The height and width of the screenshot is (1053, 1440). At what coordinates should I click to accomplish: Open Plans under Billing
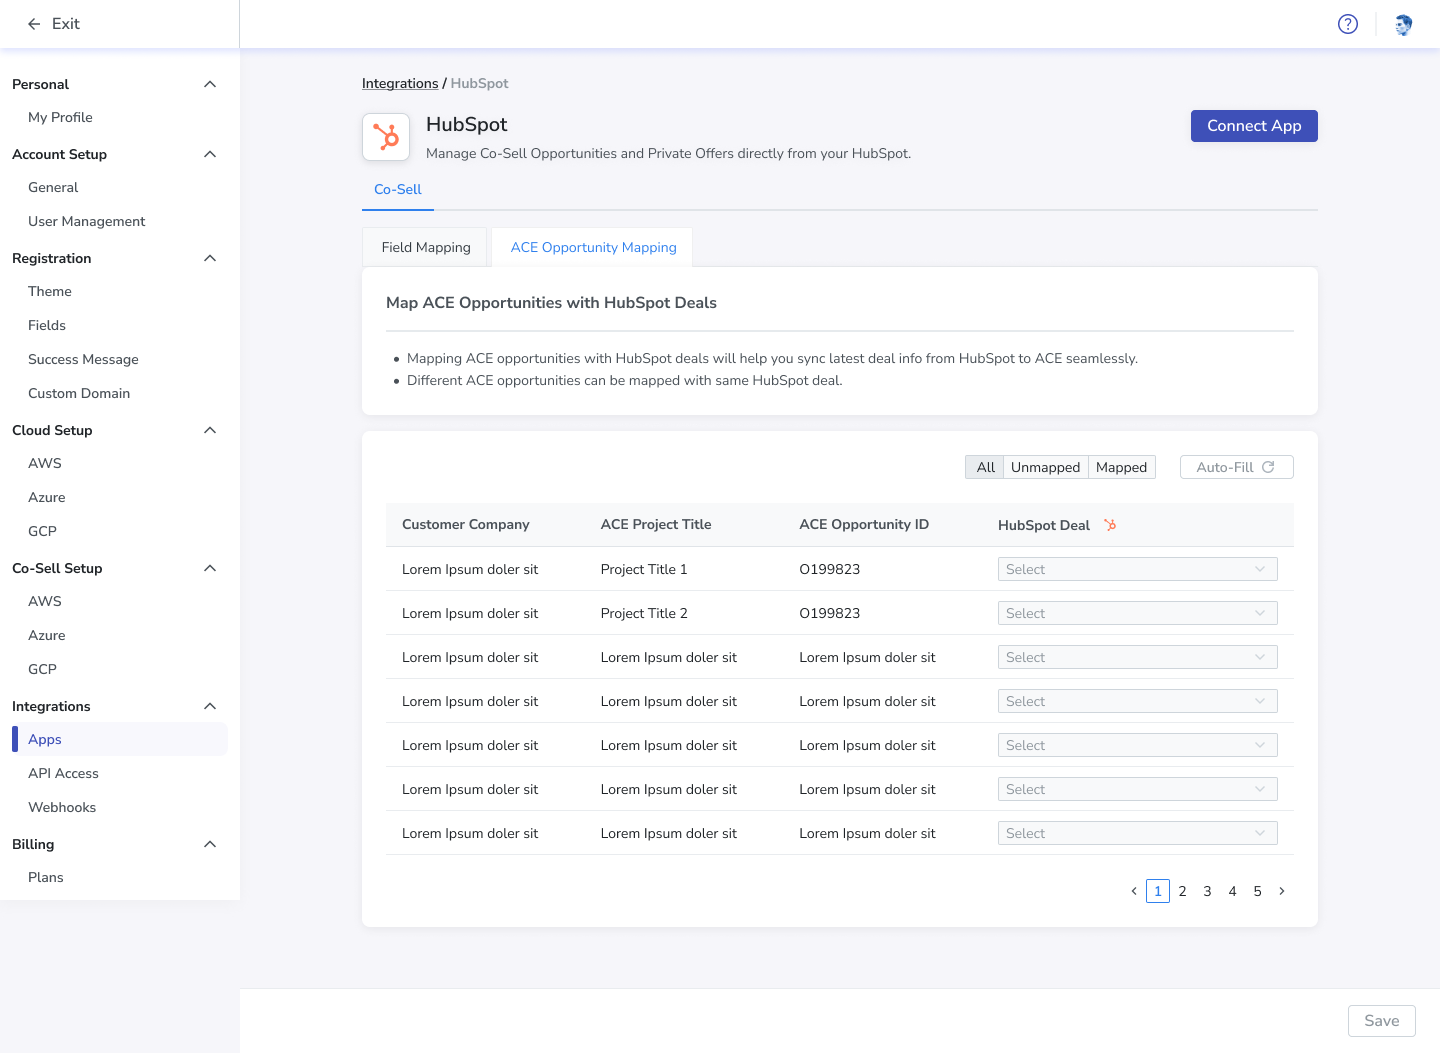(x=46, y=877)
